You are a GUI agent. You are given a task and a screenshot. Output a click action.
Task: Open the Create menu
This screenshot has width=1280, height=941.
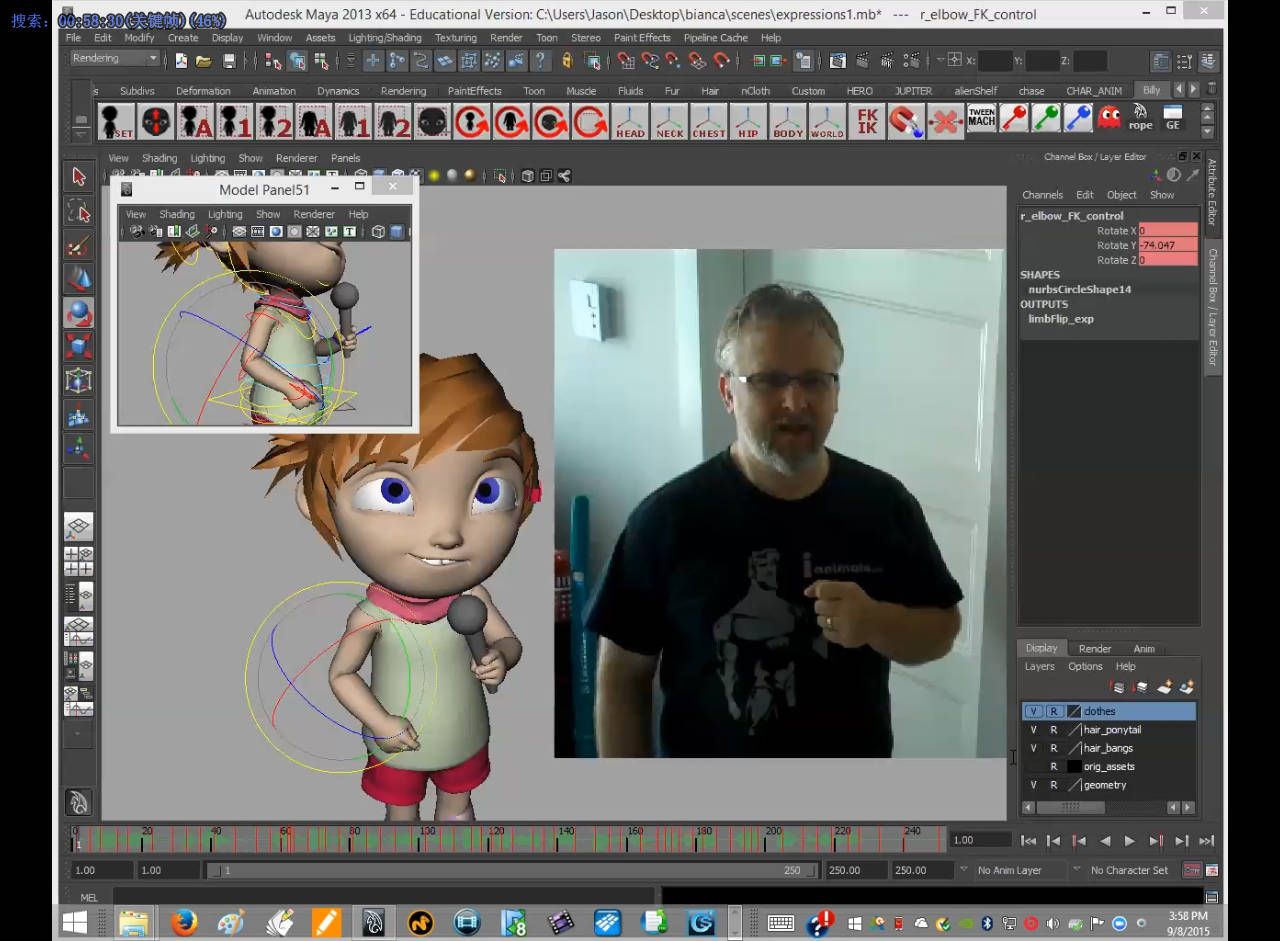[x=183, y=38]
